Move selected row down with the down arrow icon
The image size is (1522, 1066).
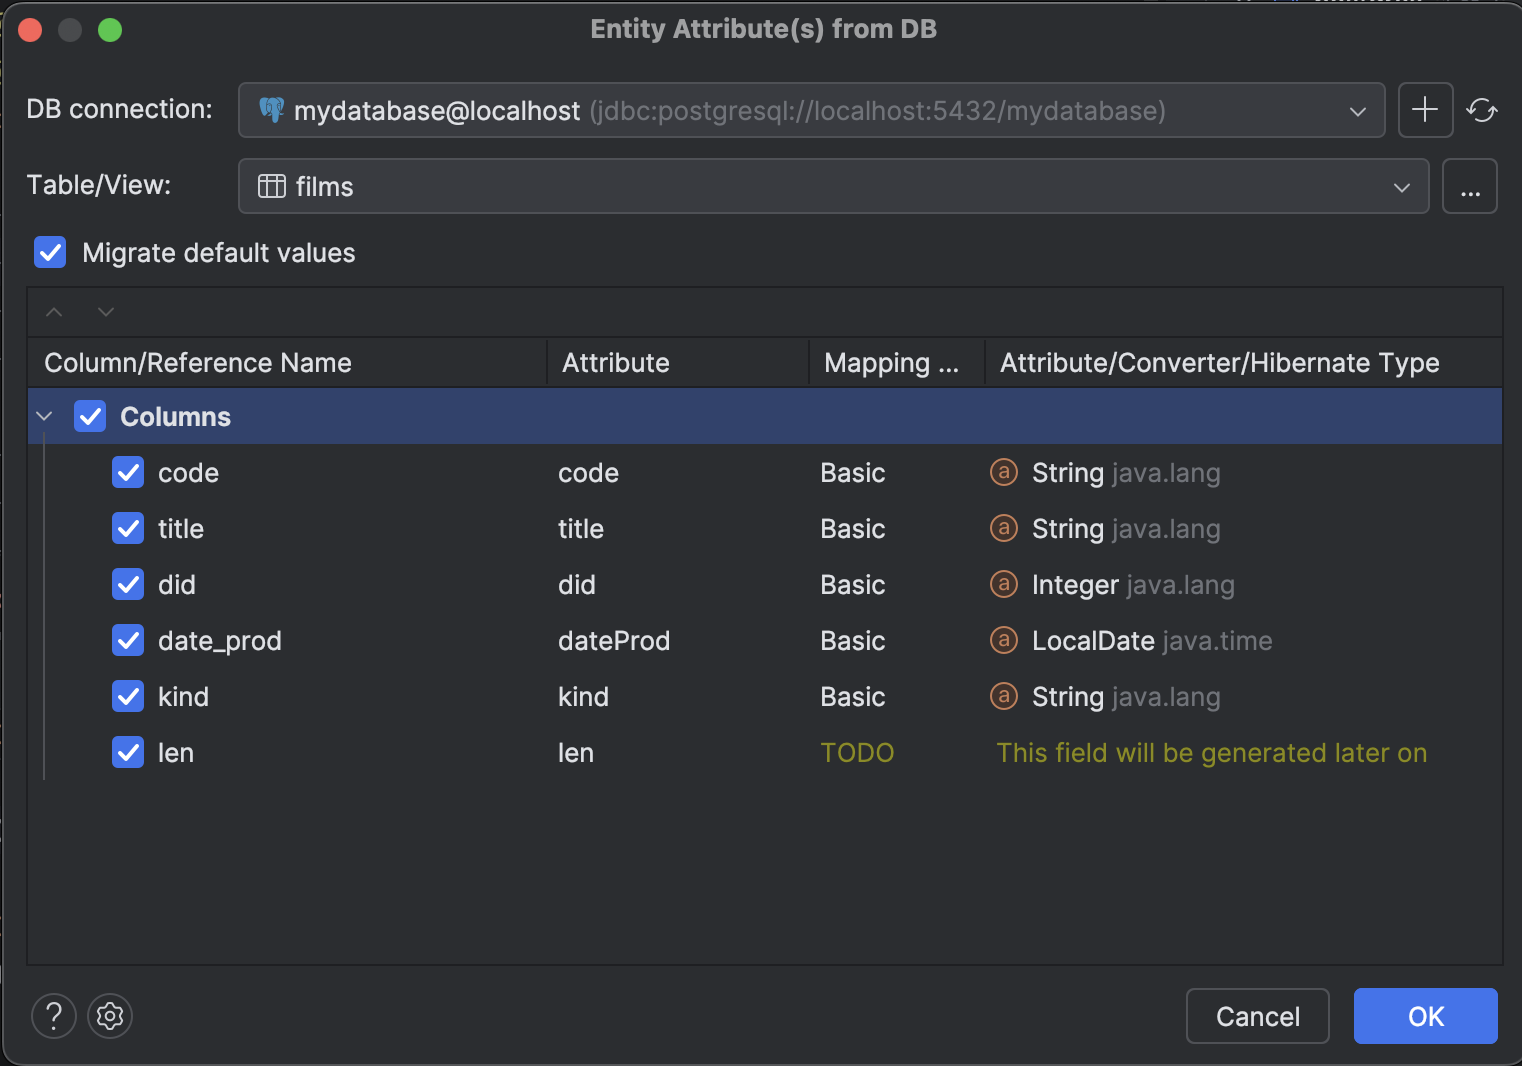tap(105, 312)
